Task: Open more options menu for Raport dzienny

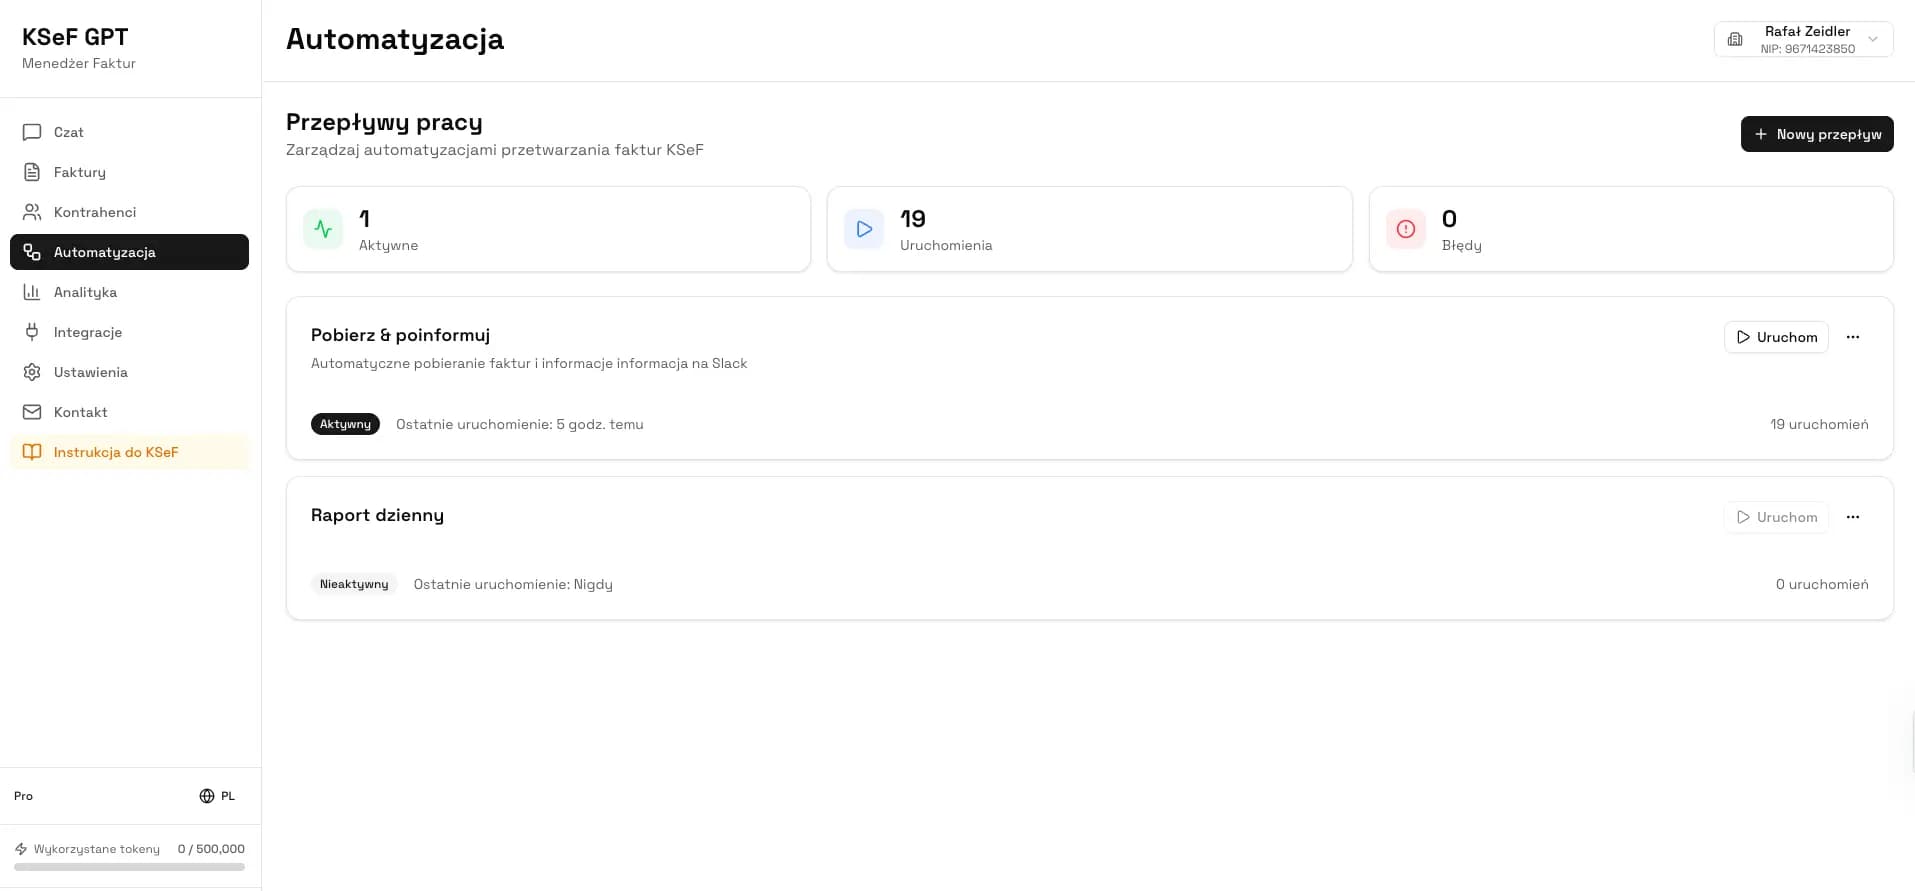Action: [x=1852, y=517]
